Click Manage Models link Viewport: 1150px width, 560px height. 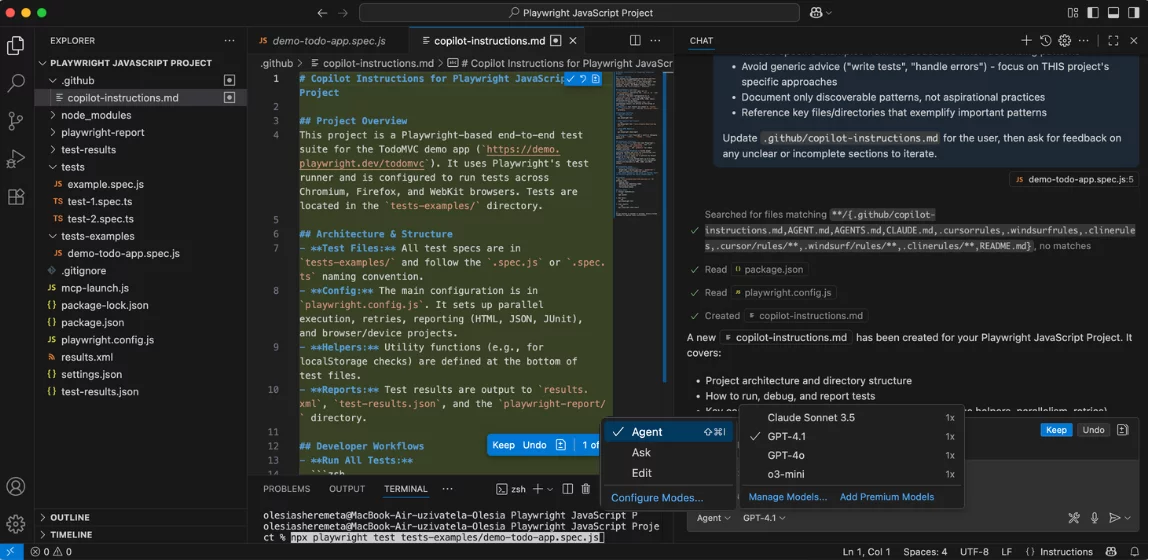(787, 497)
